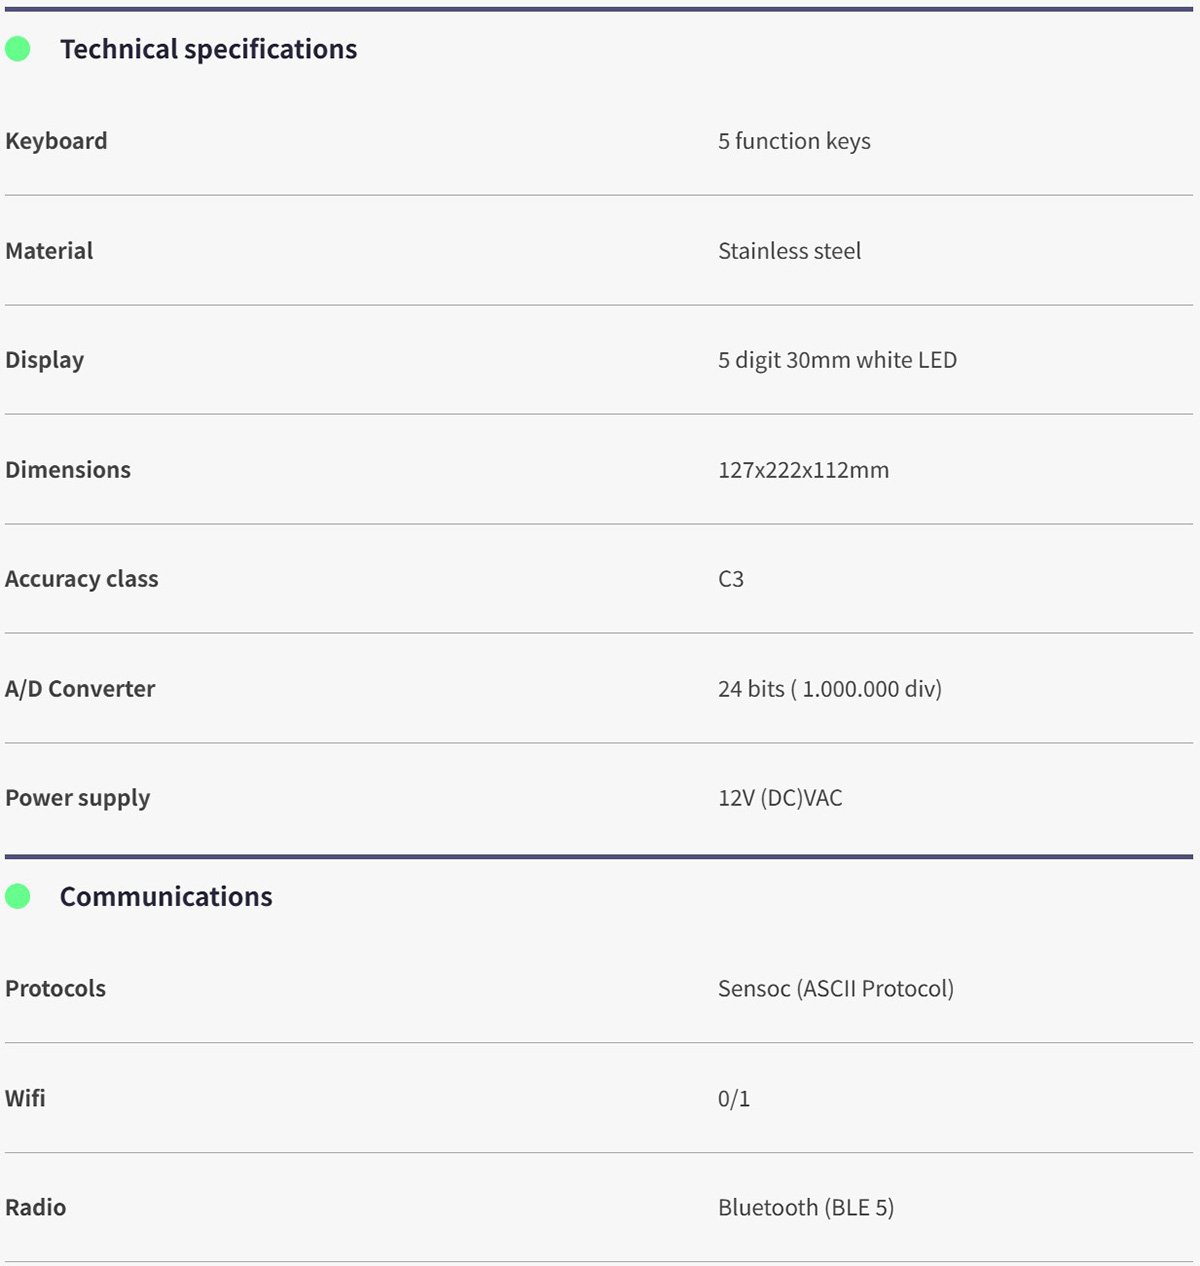Click the green dot beside Technical specifications
The image size is (1200, 1266).
click(x=18, y=49)
